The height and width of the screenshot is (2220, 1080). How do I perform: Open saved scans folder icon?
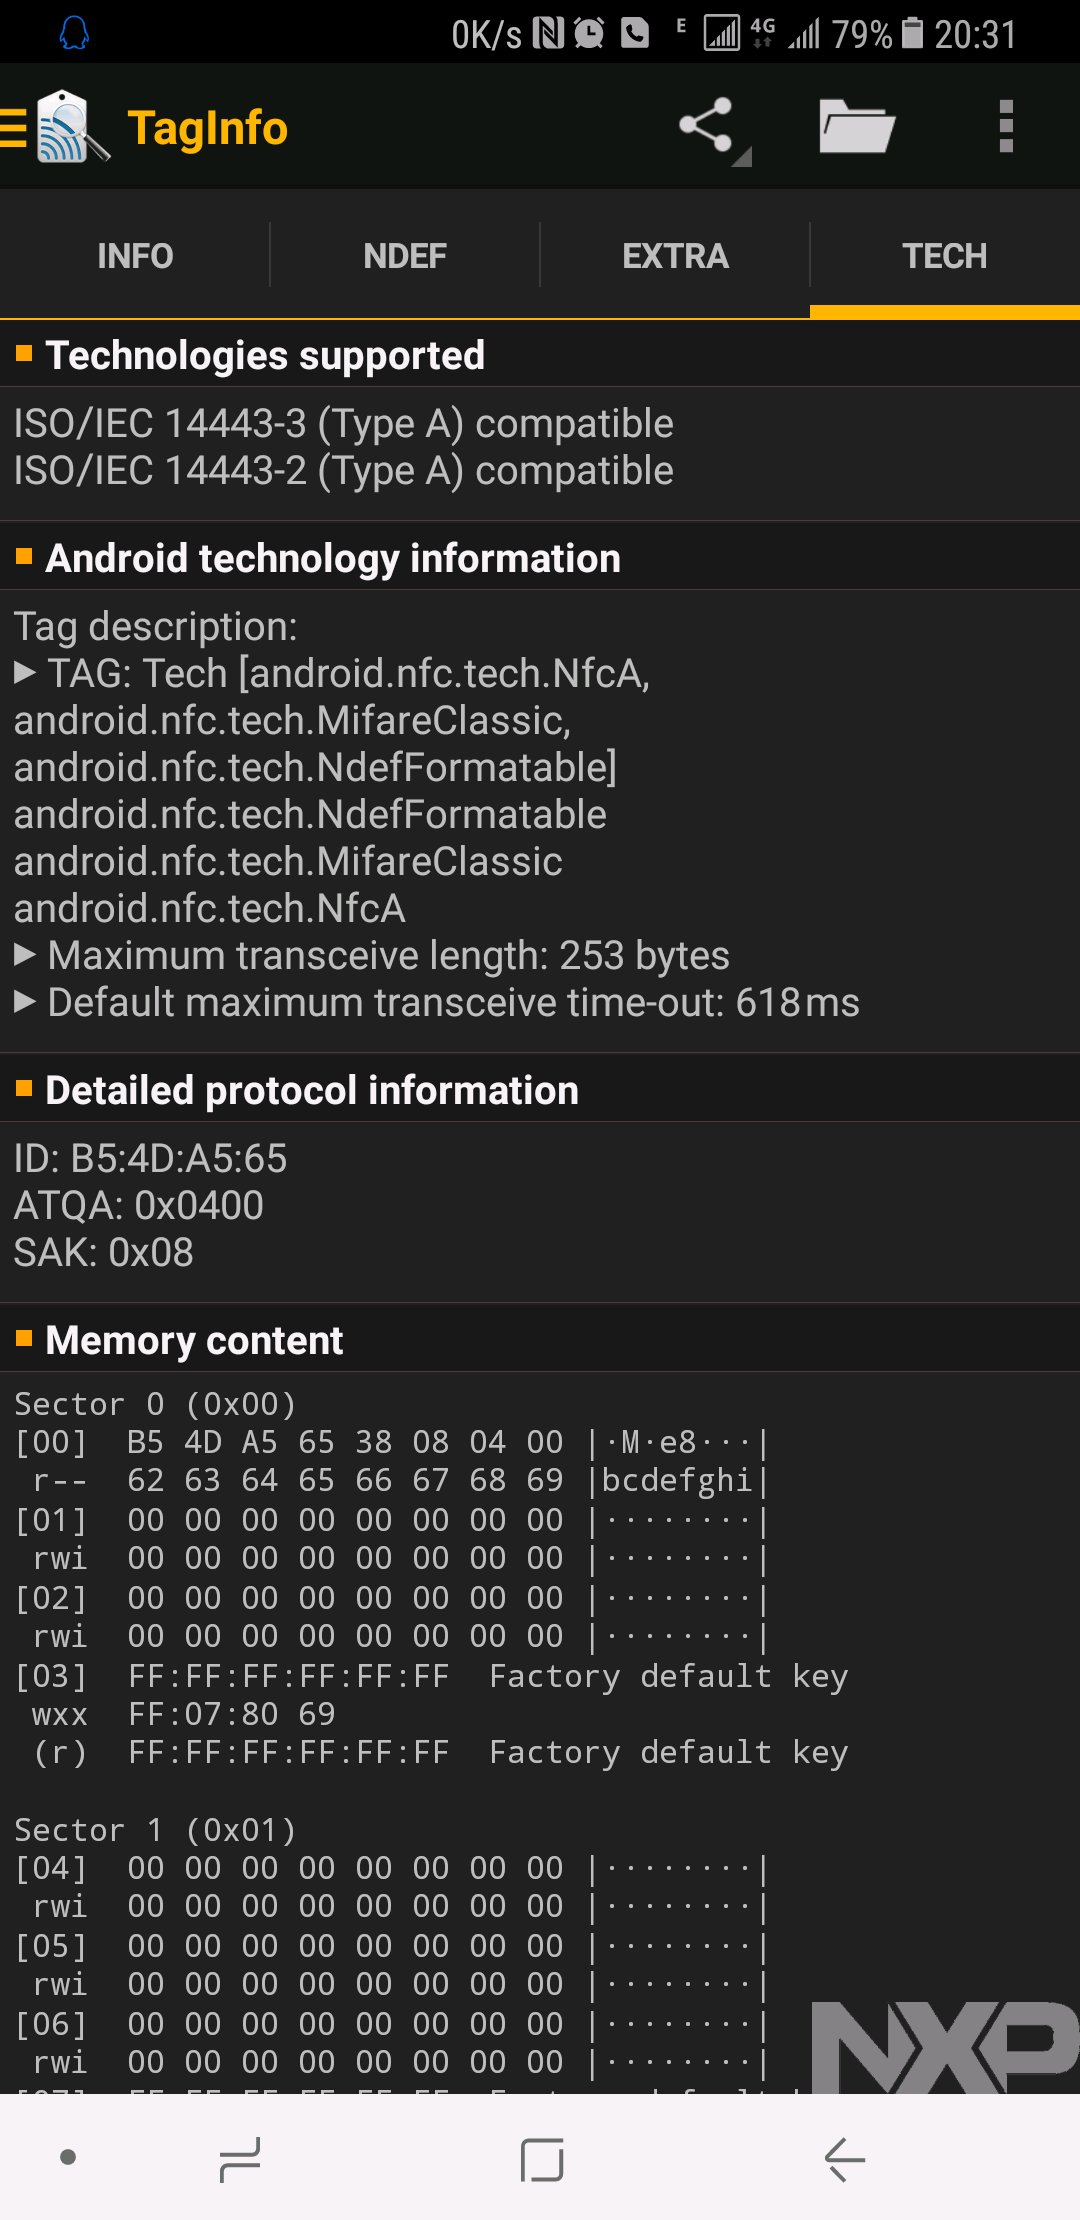pos(856,126)
